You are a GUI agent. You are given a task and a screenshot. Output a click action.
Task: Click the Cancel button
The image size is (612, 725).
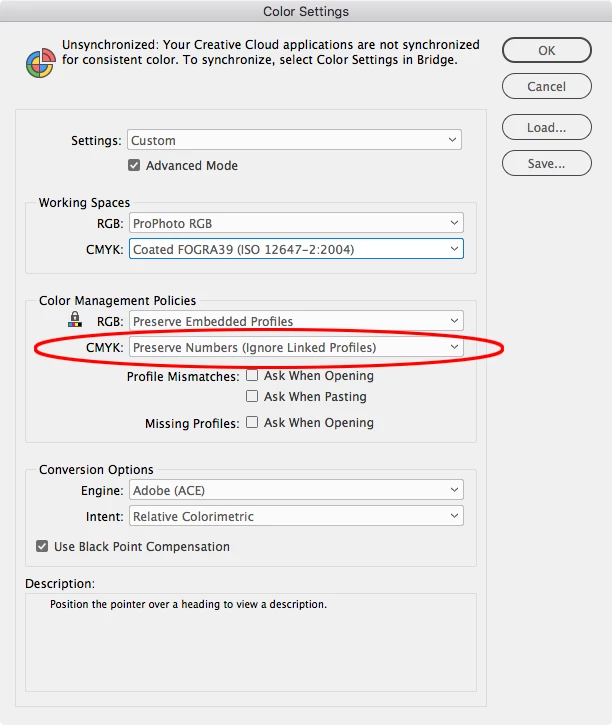click(x=546, y=86)
